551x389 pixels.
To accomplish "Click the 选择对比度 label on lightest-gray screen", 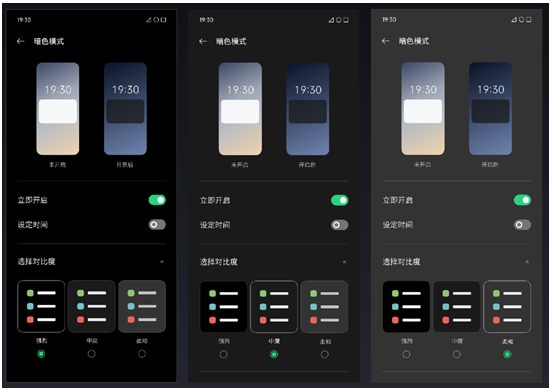I will pyautogui.click(x=401, y=262).
